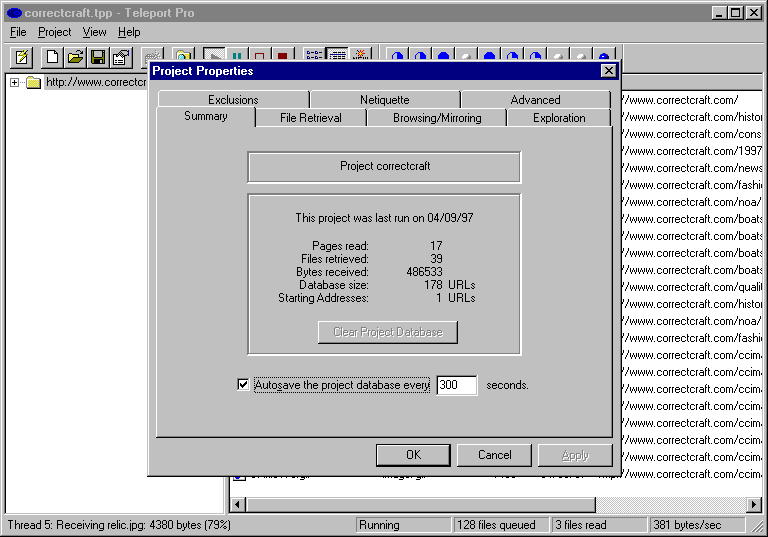Save the project with the floppy icon
The height and width of the screenshot is (537, 768).
coord(98,57)
